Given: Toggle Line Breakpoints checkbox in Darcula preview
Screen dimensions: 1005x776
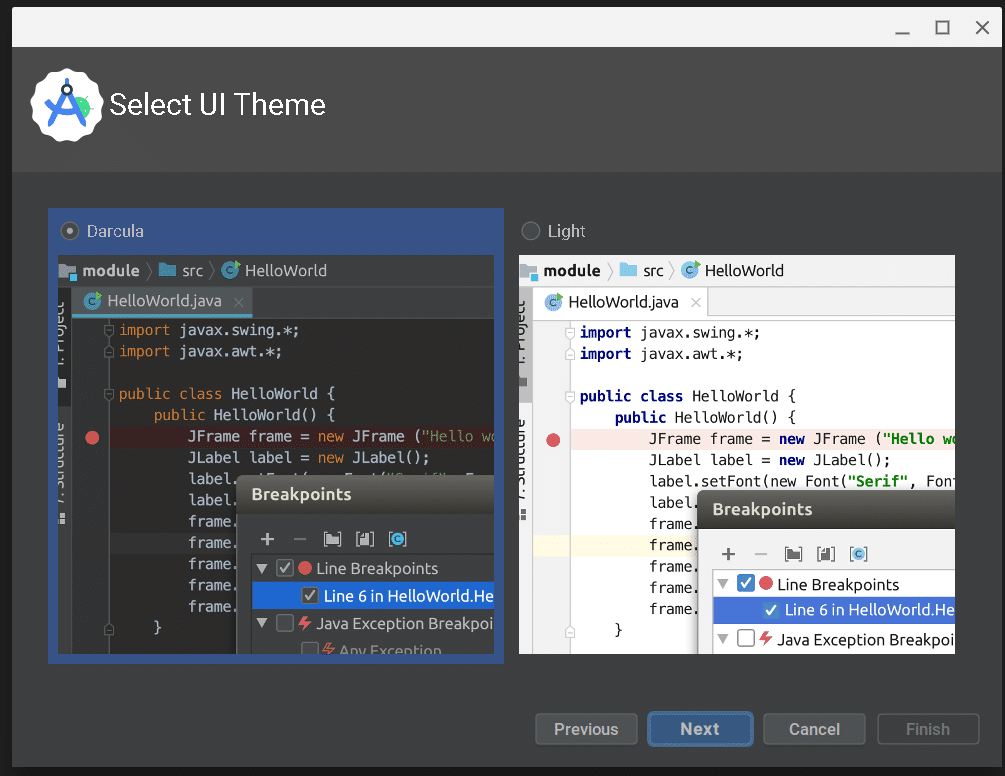Looking at the screenshot, I should tap(285, 568).
